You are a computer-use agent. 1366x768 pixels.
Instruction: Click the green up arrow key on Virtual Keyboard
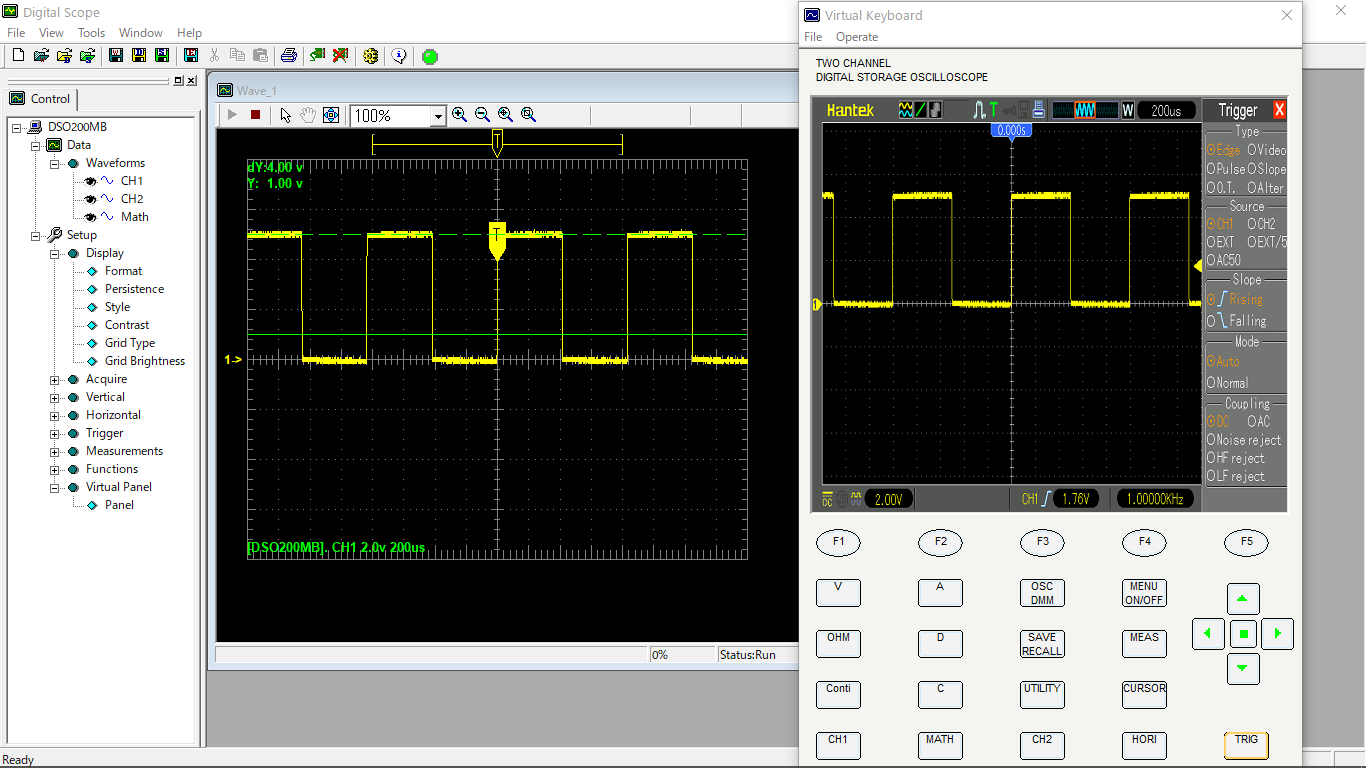point(1243,599)
